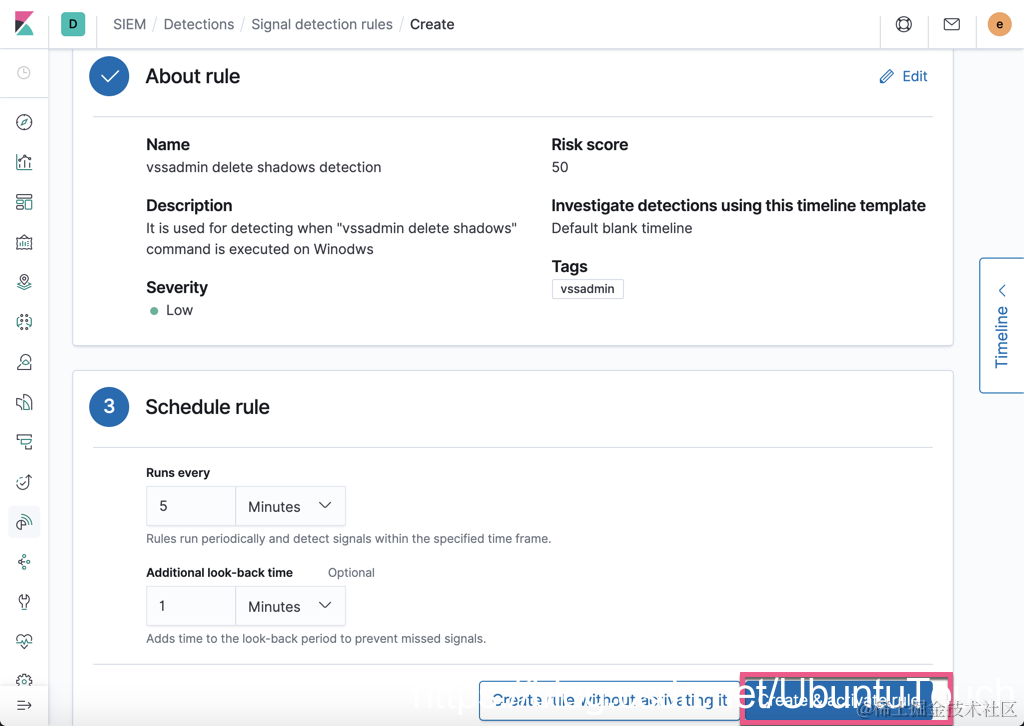Navigate to SIEM breadcrumb

[x=129, y=24]
